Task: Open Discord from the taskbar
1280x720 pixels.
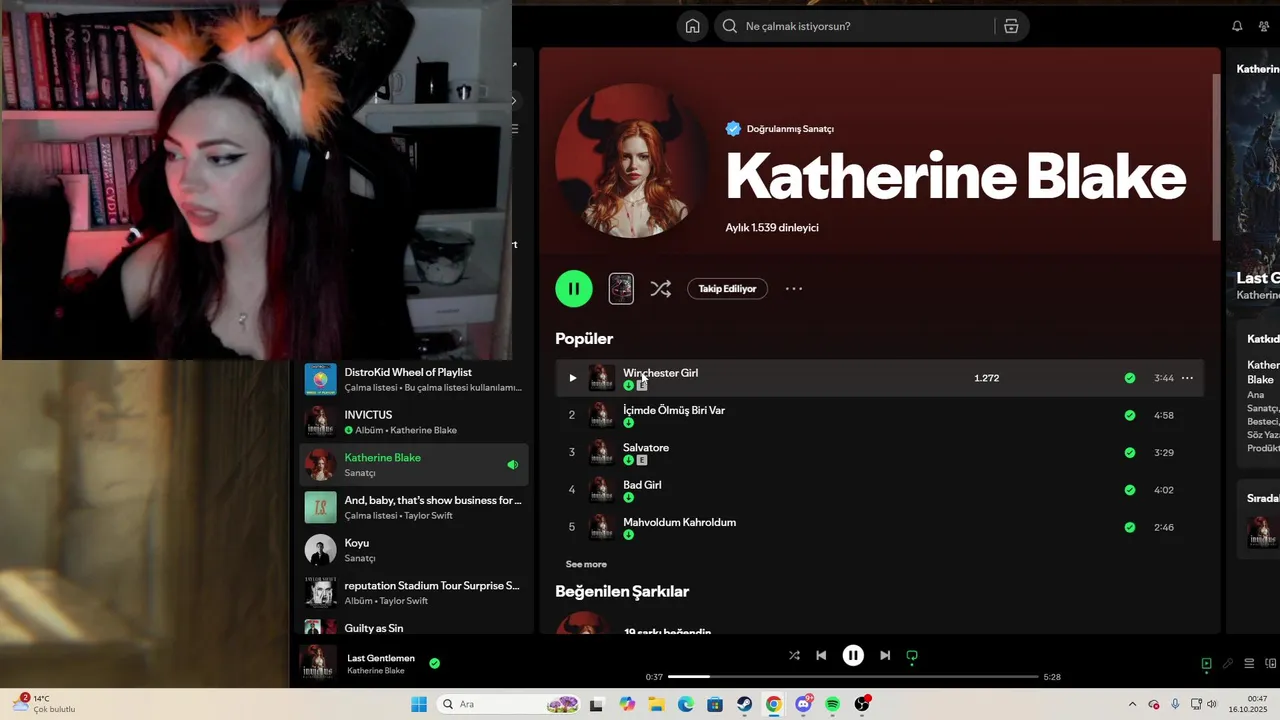Action: pos(804,704)
